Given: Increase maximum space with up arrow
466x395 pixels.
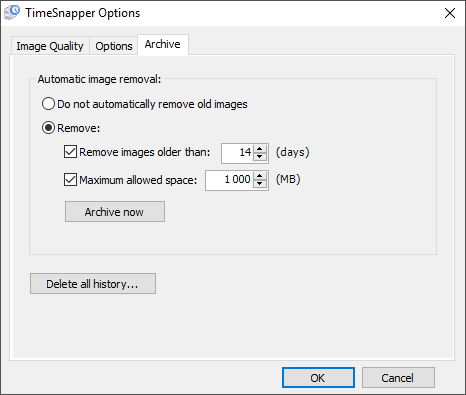Looking at the screenshot, I should pyautogui.click(x=260, y=176).
